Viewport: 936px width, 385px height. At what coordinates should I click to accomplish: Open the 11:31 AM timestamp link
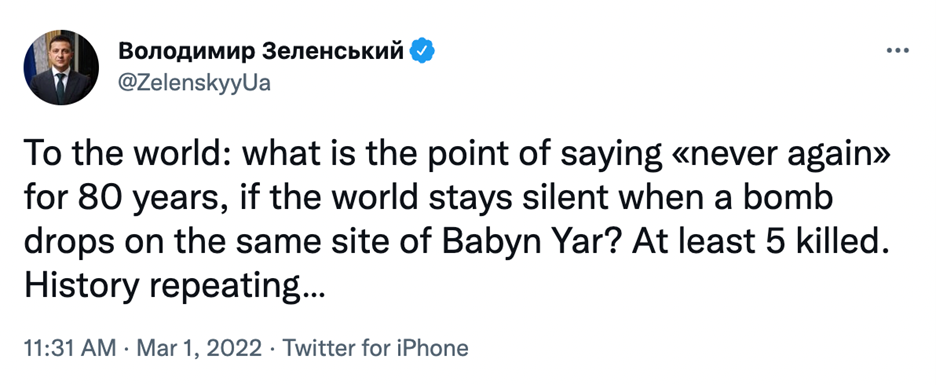pyautogui.click(x=70, y=347)
